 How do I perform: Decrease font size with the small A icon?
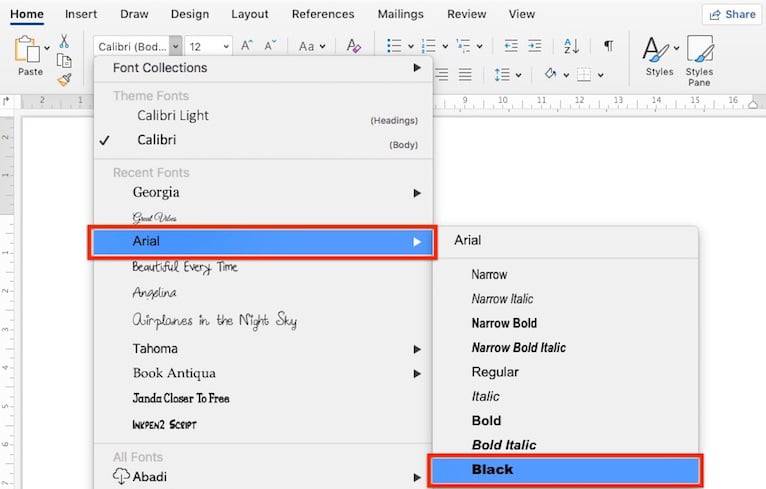click(x=270, y=46)
